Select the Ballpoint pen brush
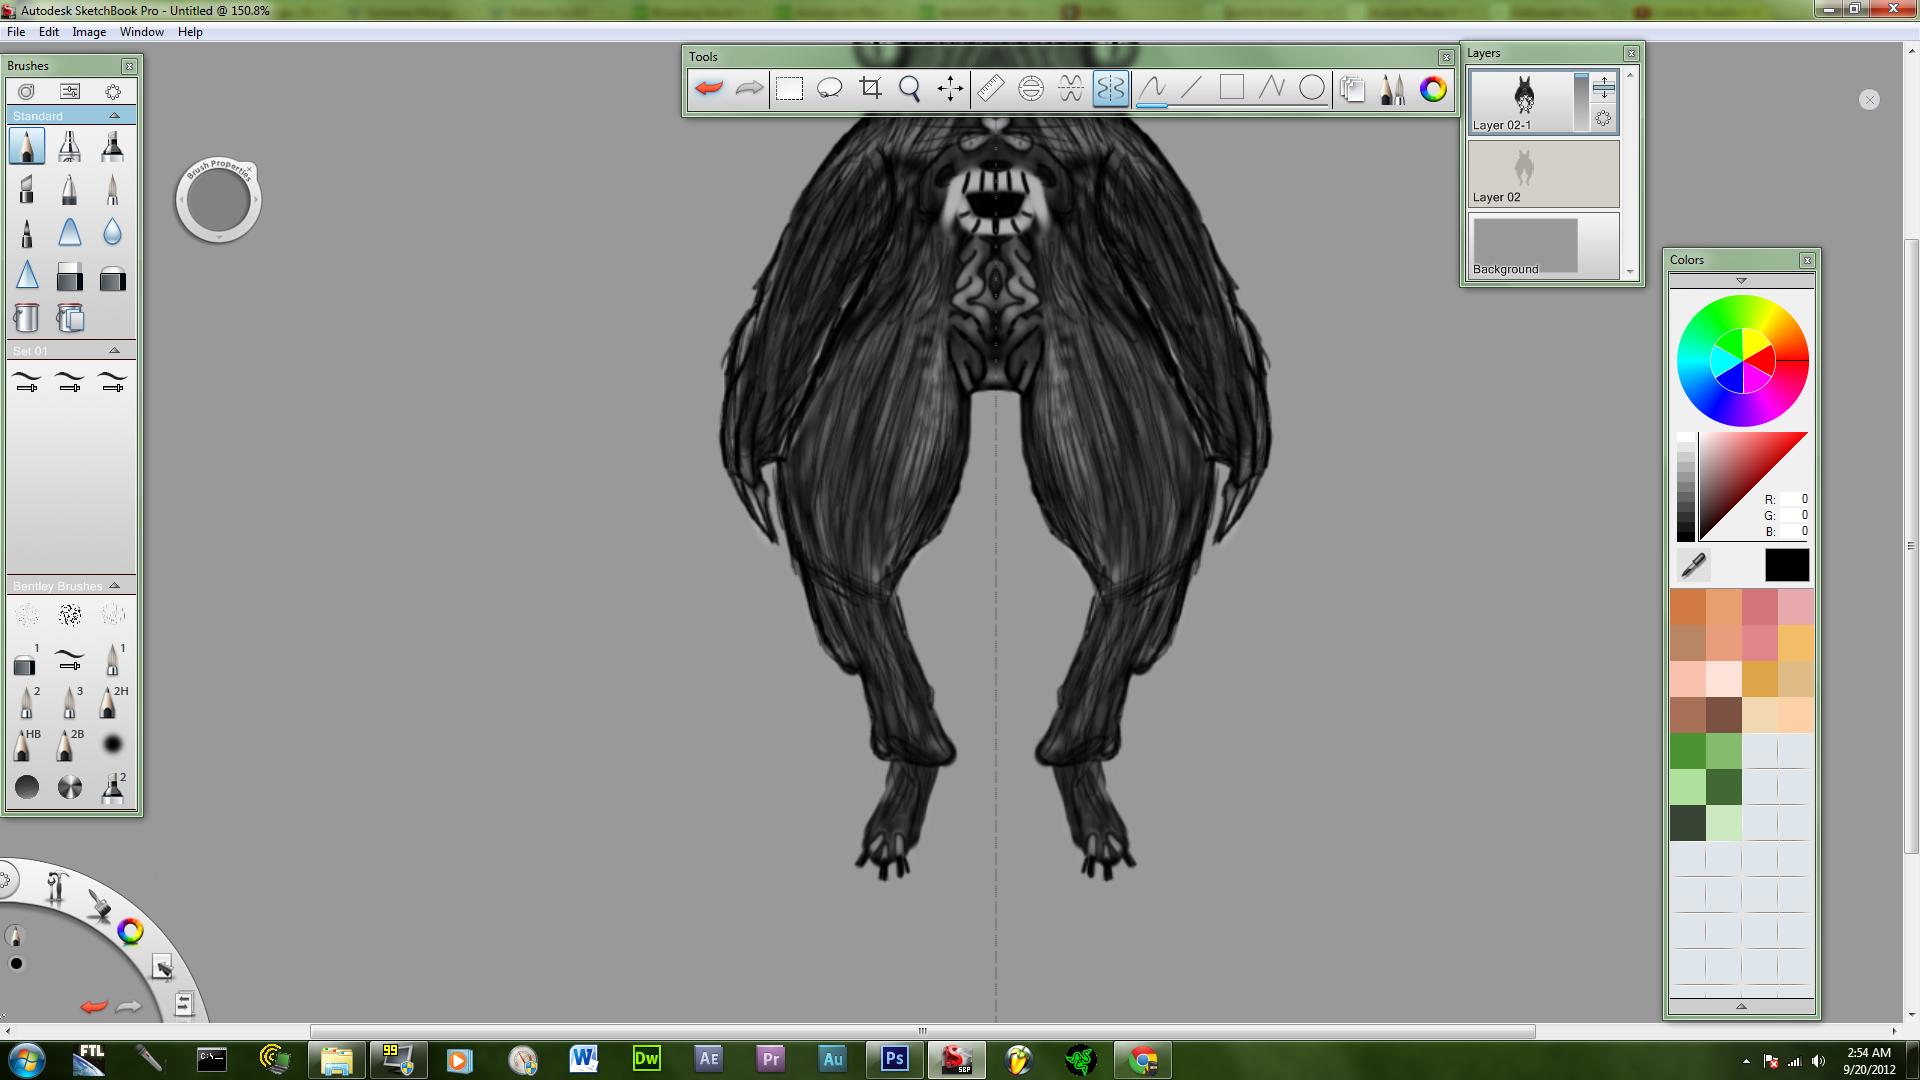Viewport: 1920px width, 1080px height. click(70, 189)
